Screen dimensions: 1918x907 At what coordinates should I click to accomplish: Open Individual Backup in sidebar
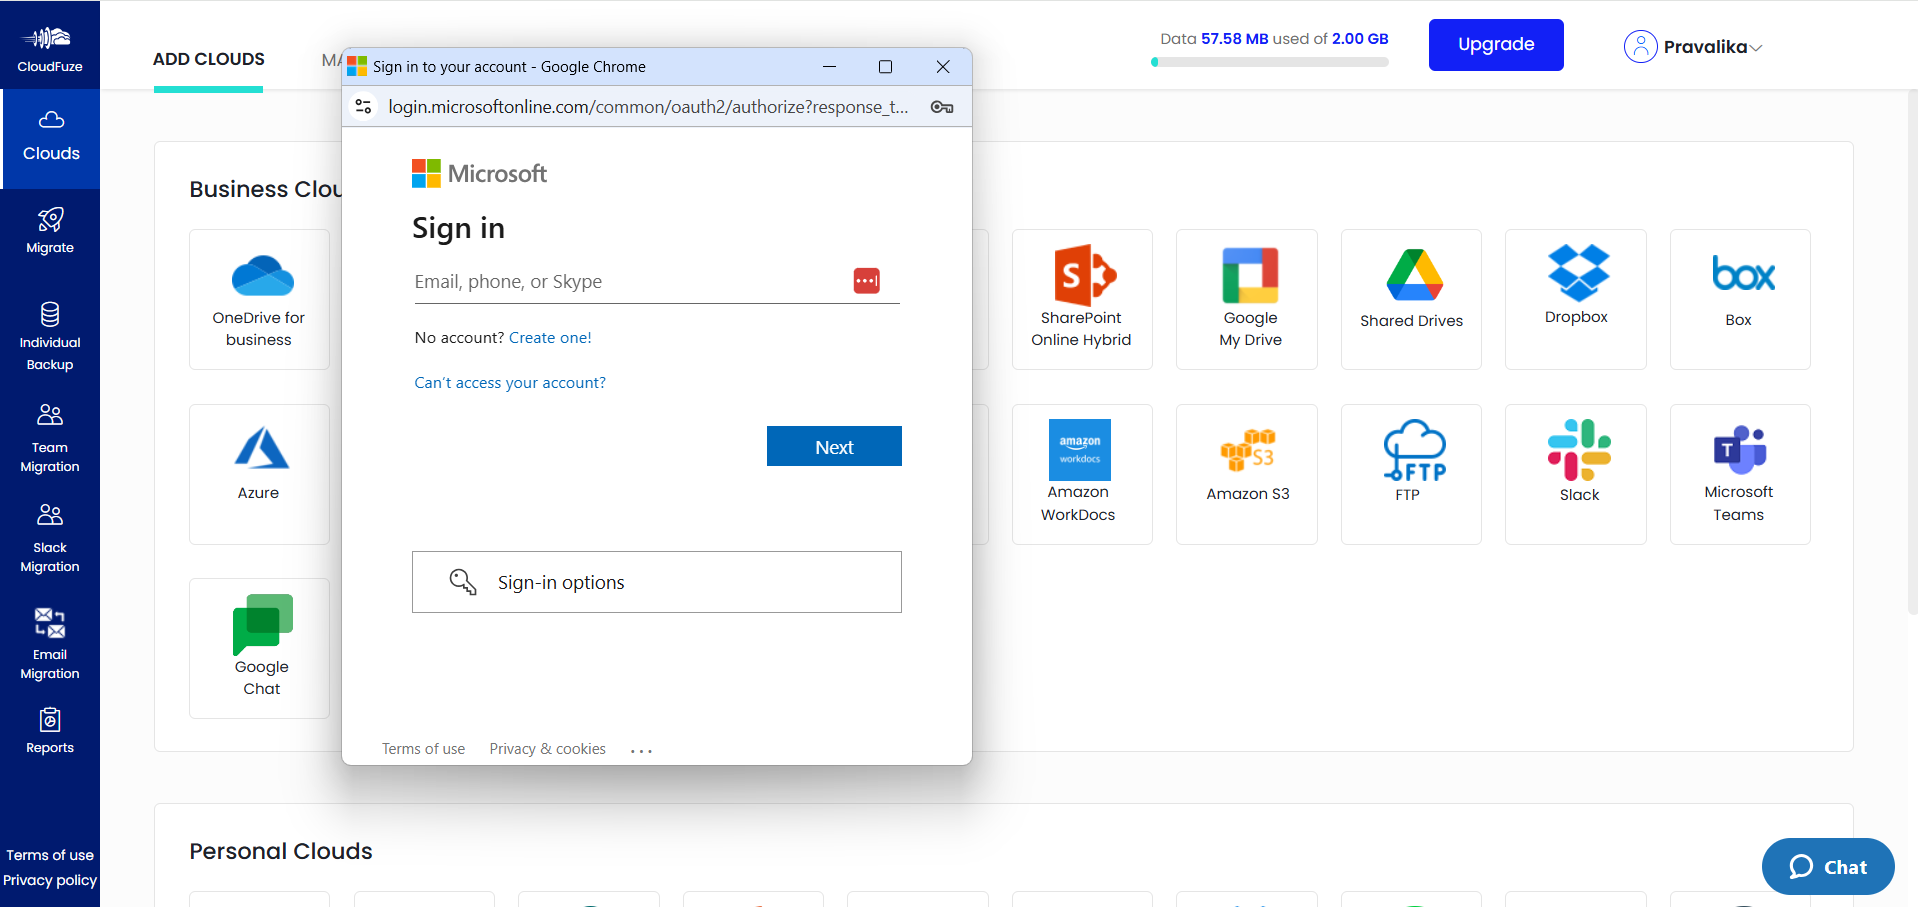pyautogui.click(x=50, y=336)
